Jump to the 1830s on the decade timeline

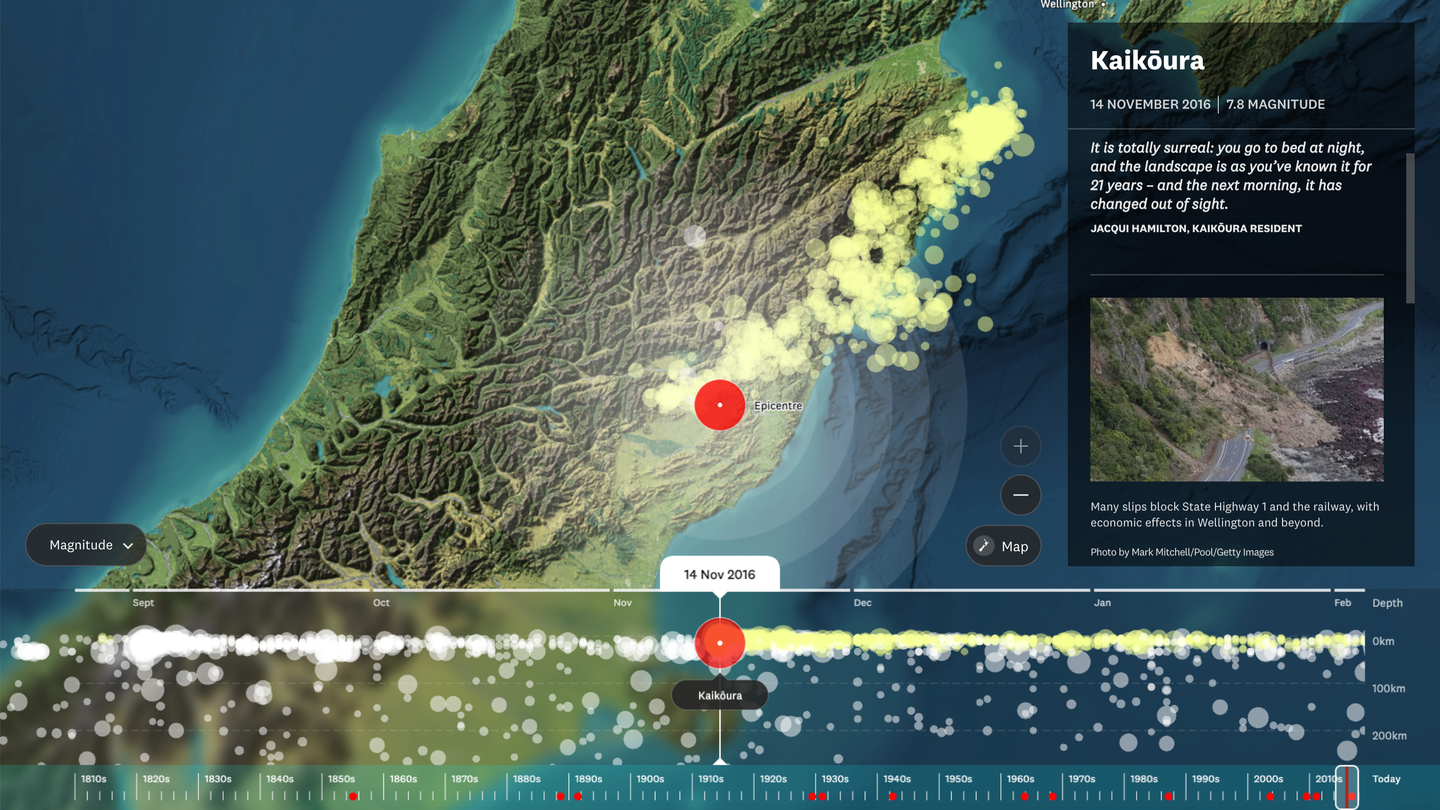[218, 779]
